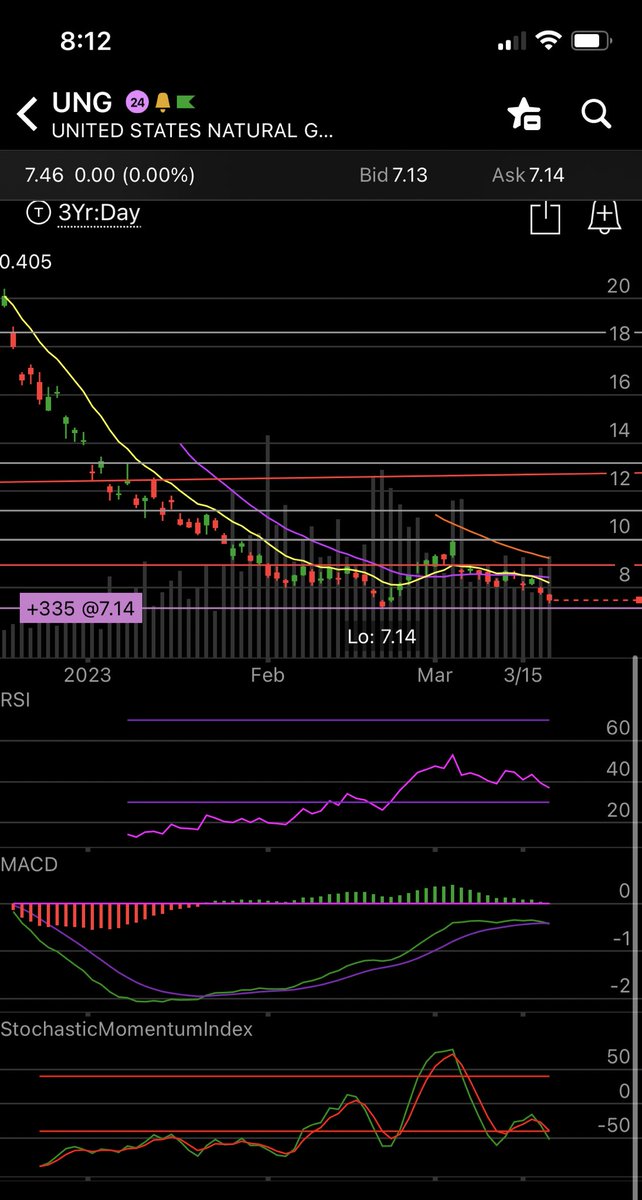The height and width of the screenshot is (1200, 642).
Task: Tap the purple 24 badge
Action: click(136, 102)
